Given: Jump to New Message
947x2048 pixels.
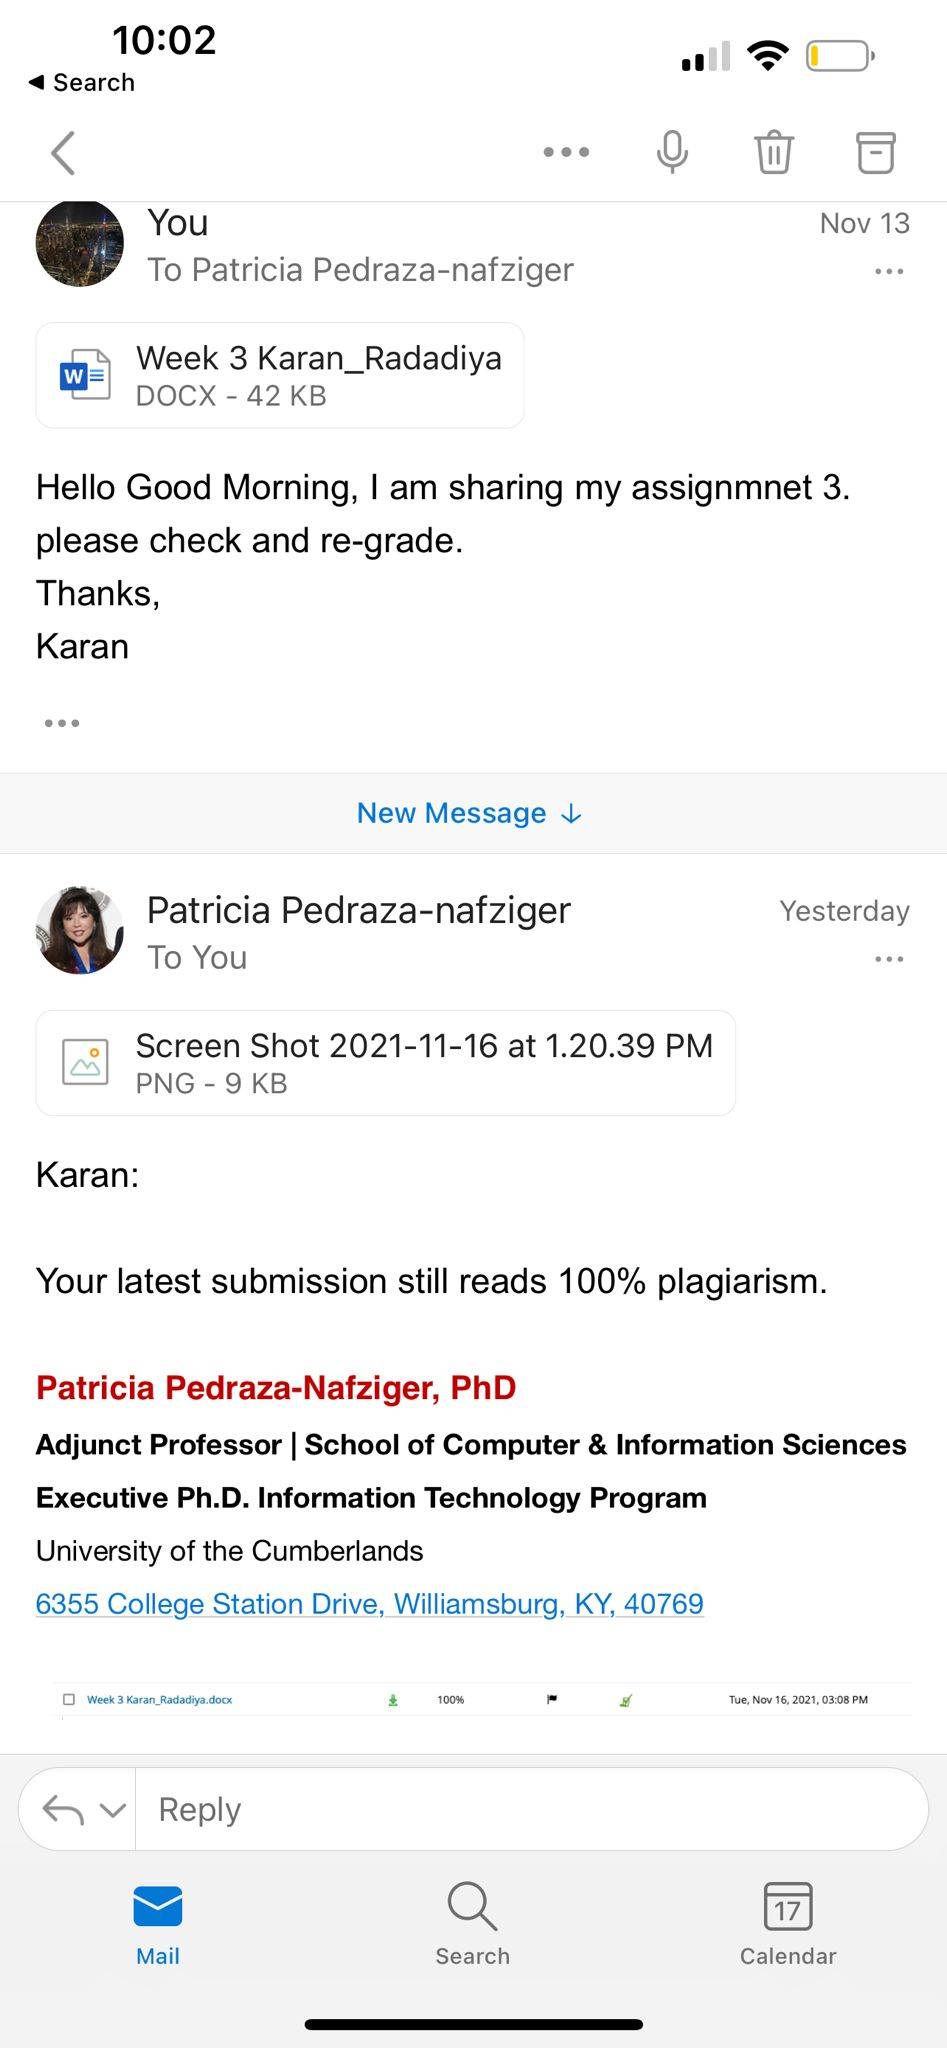Looking at the screenshot, I should click(470, 813).
